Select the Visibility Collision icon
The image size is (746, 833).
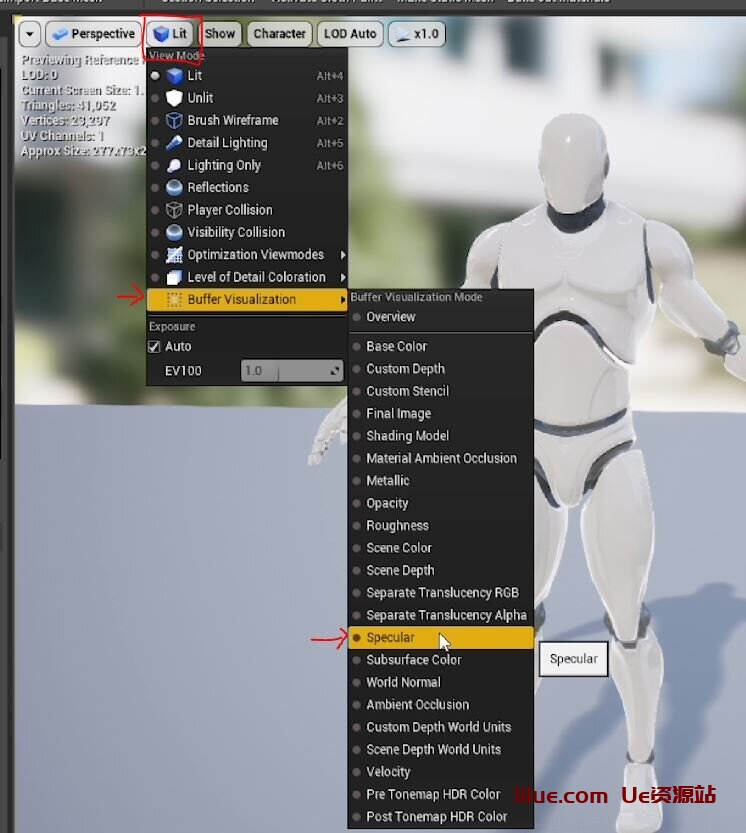pyautogui.click(x=175, y=232)
